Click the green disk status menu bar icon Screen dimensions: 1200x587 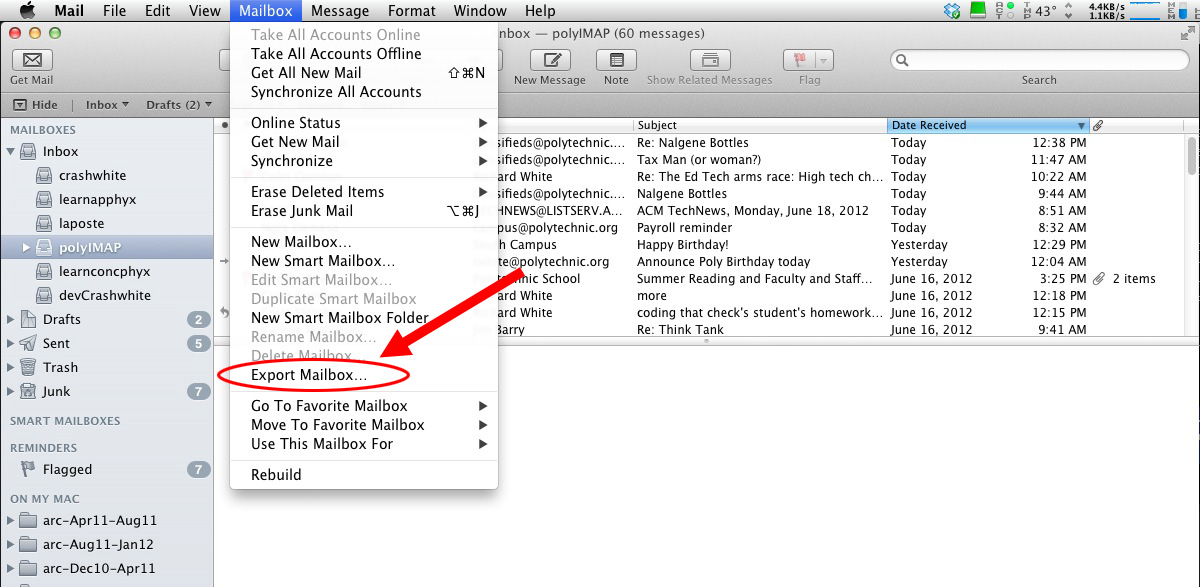click(x=978, y=11)
